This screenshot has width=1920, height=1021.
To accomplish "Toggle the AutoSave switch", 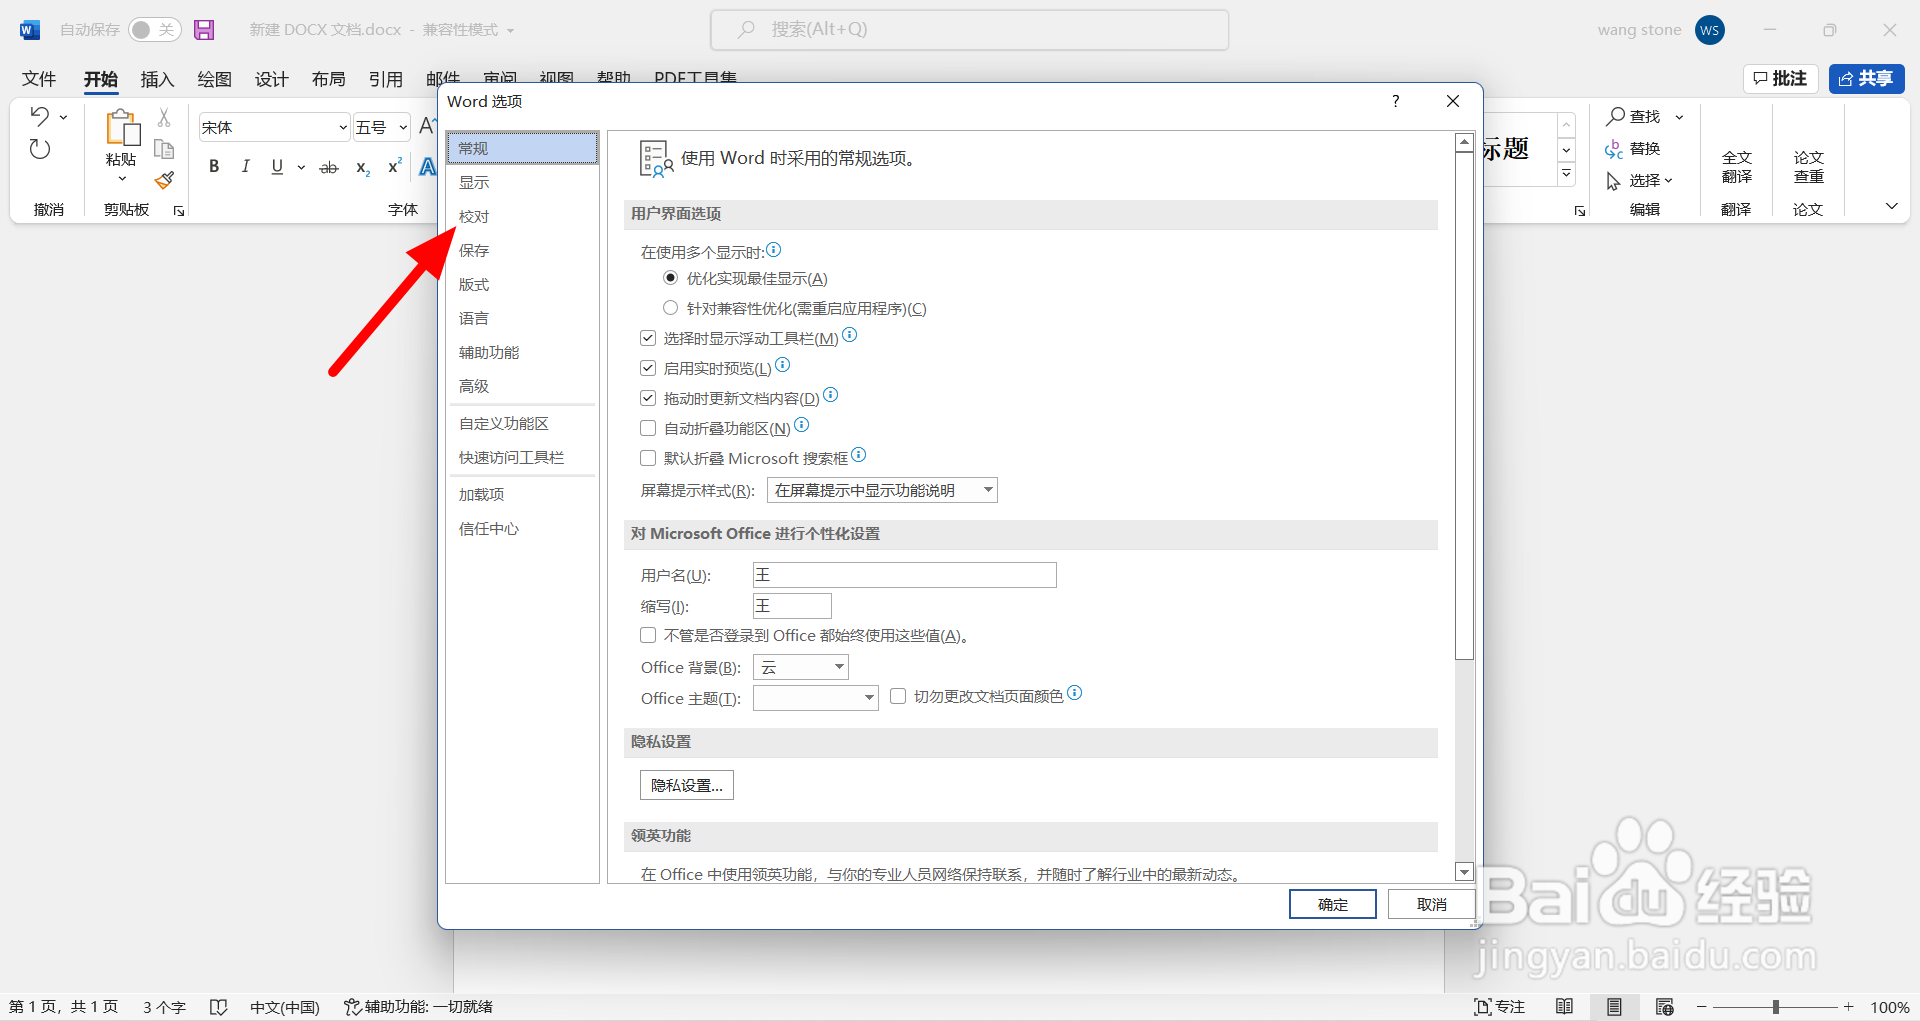I will click(154, 30).
